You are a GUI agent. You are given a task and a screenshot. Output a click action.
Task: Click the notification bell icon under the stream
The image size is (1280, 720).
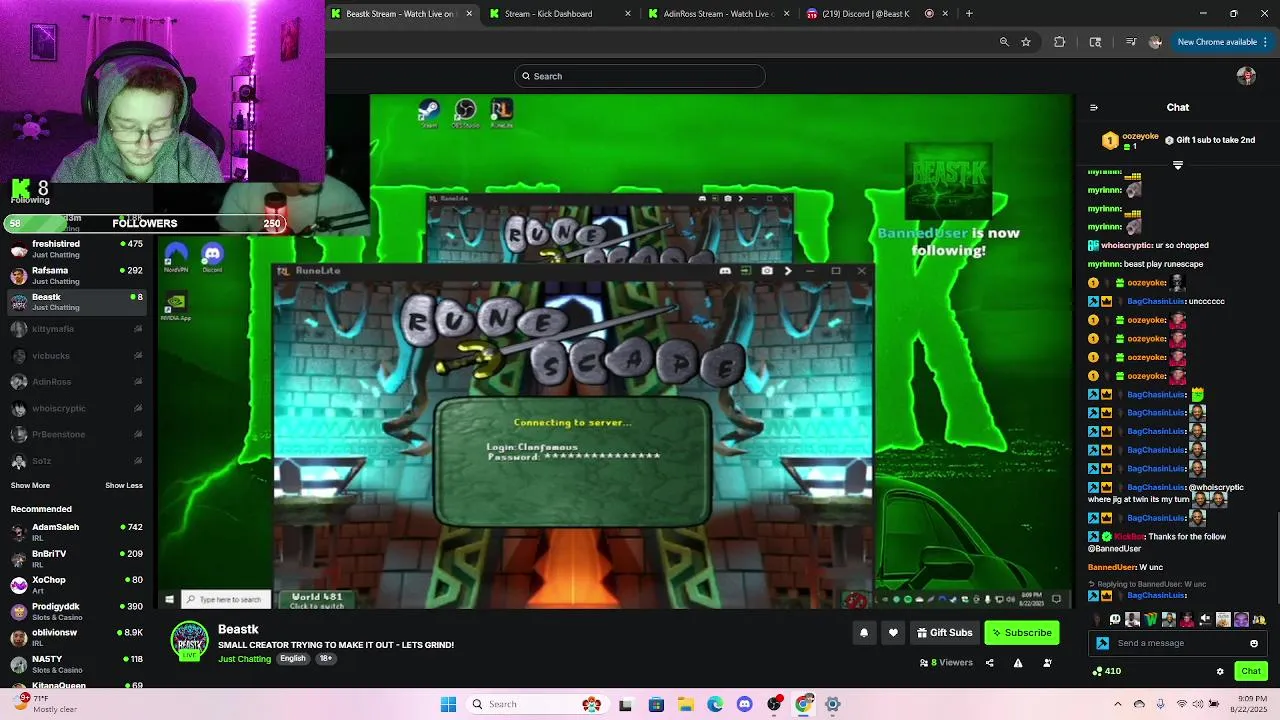[864, 632]
